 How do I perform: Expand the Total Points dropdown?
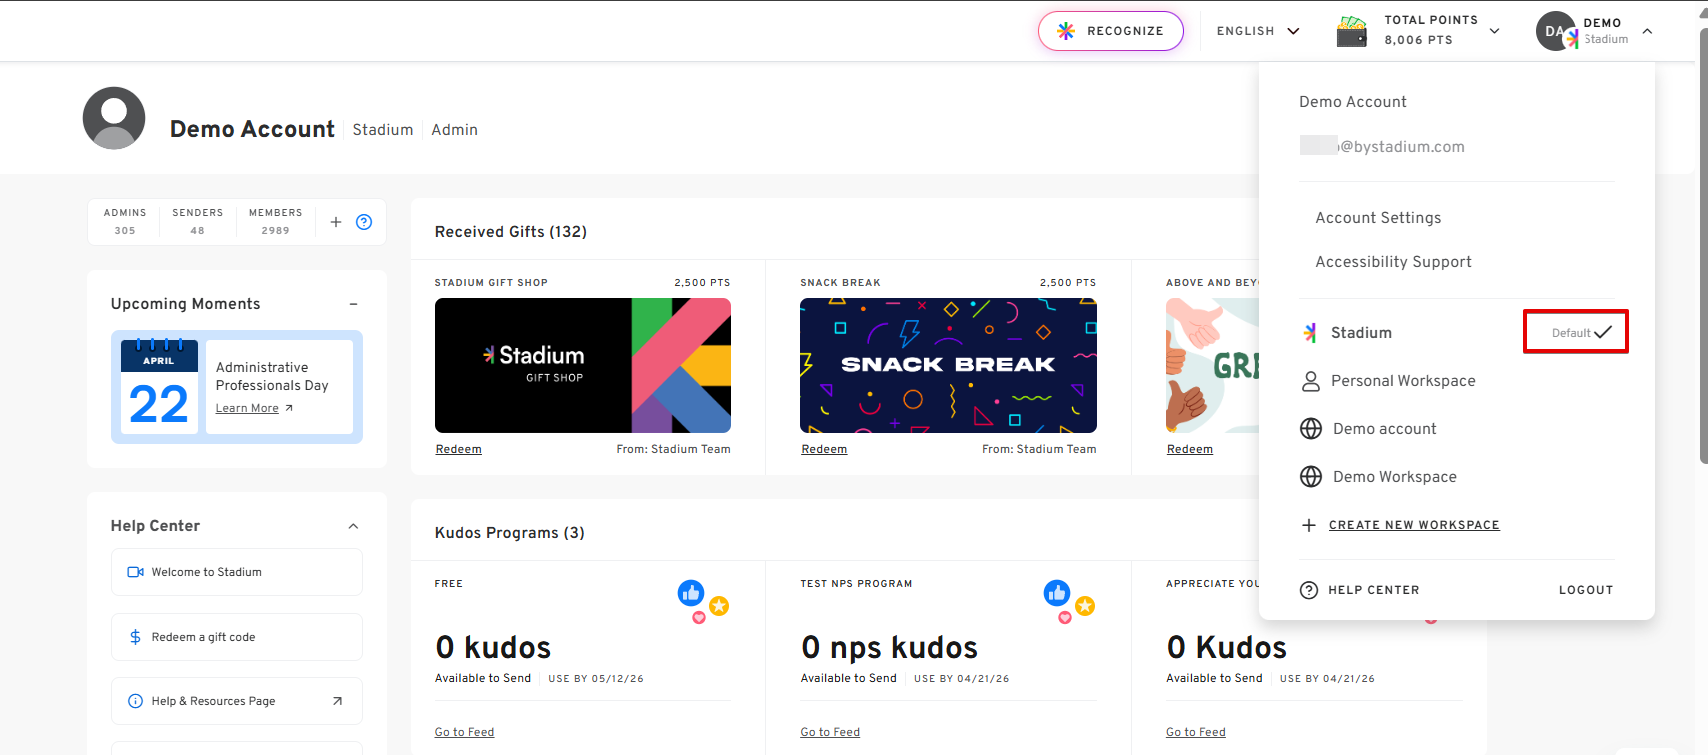pyautogui.click(x=1494, y=31)
